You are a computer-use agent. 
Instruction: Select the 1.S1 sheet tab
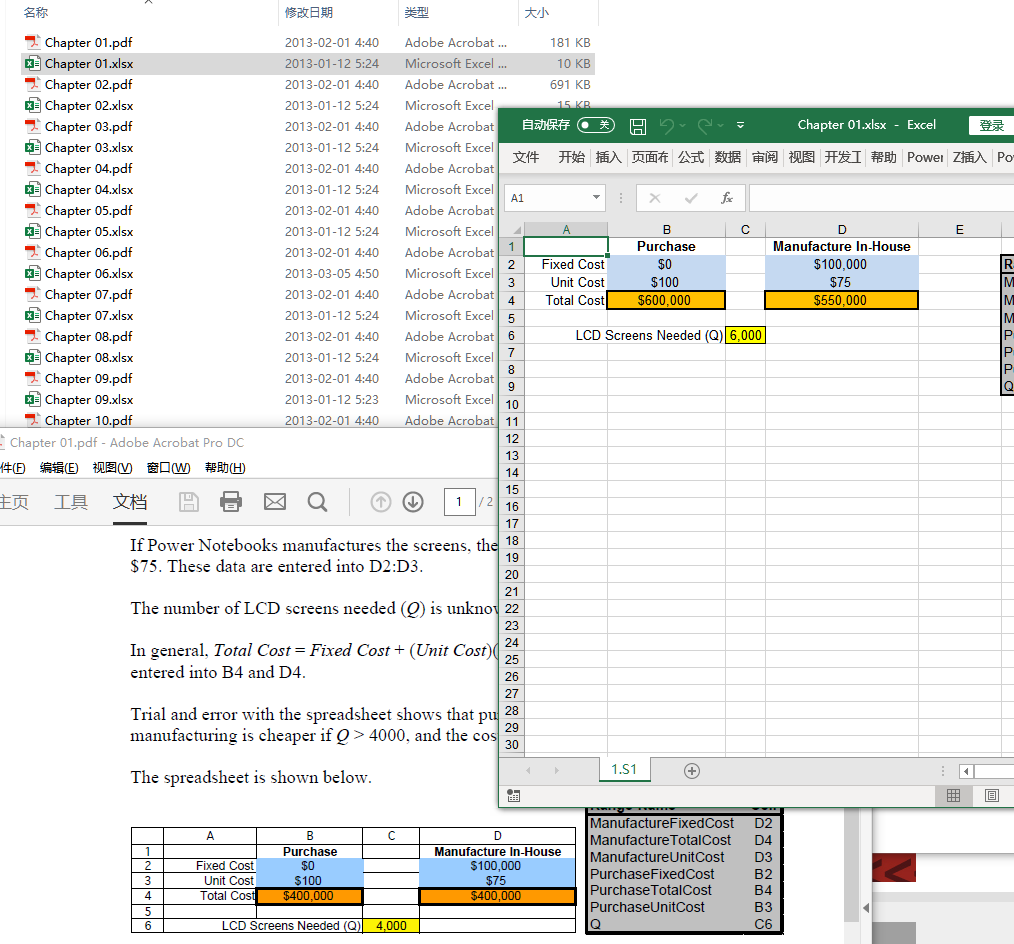624,769
